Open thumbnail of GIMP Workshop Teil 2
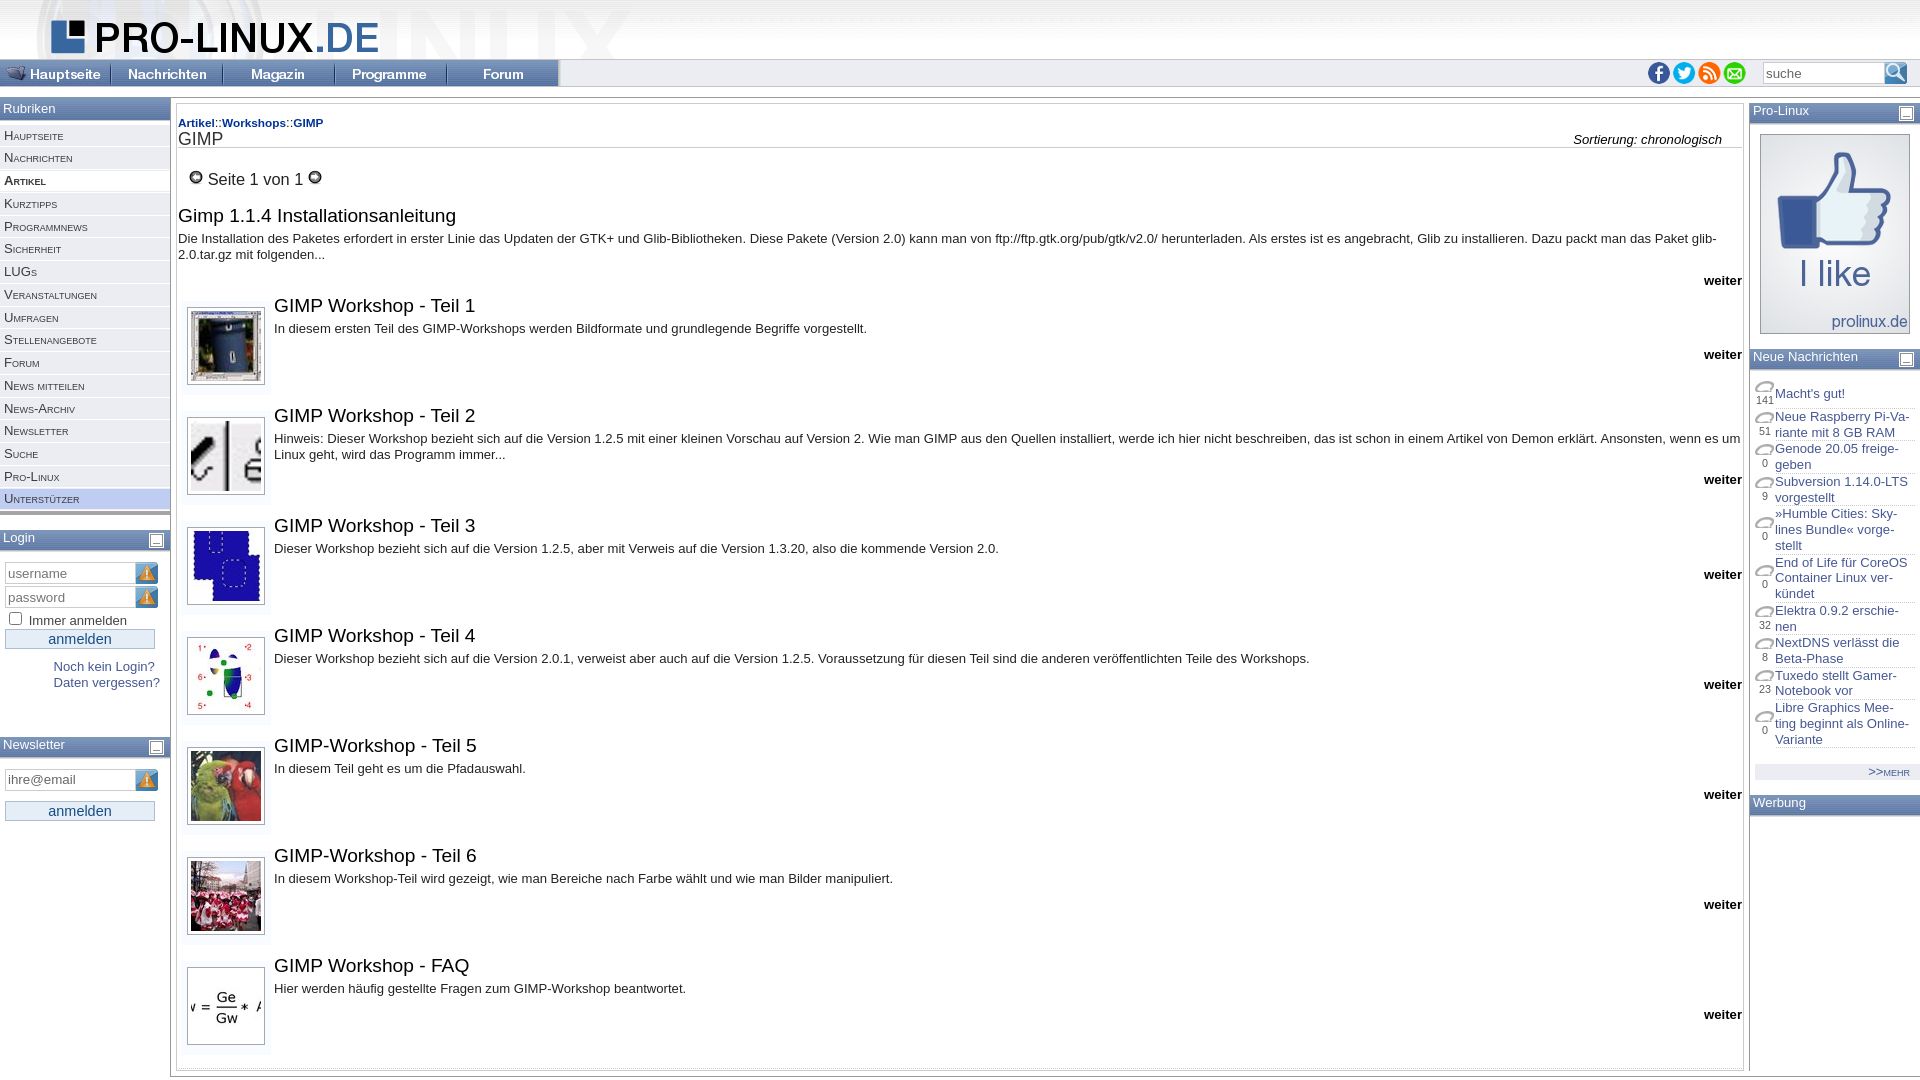The image size is (1920, 1080). pos(226,456)
